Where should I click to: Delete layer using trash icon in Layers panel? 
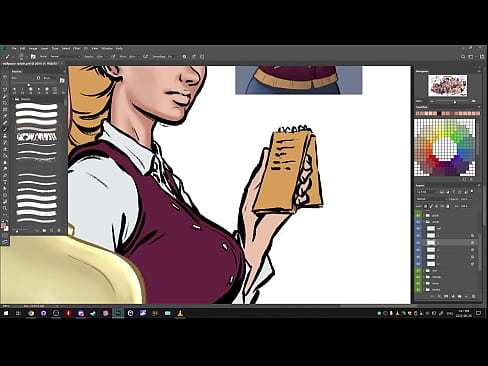point(473,296)
